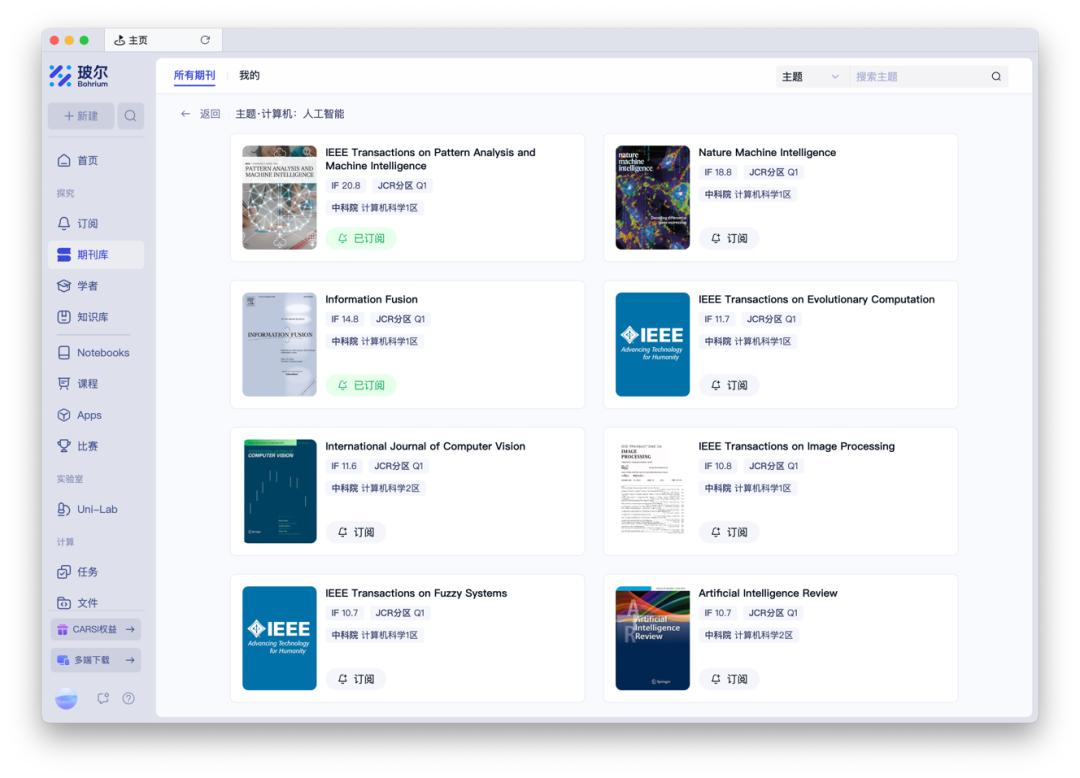This screenshot has height=778, width=1080.
Task: Click breadcrumb 主题·计算机: 人工智能
Action: point(289,114)
